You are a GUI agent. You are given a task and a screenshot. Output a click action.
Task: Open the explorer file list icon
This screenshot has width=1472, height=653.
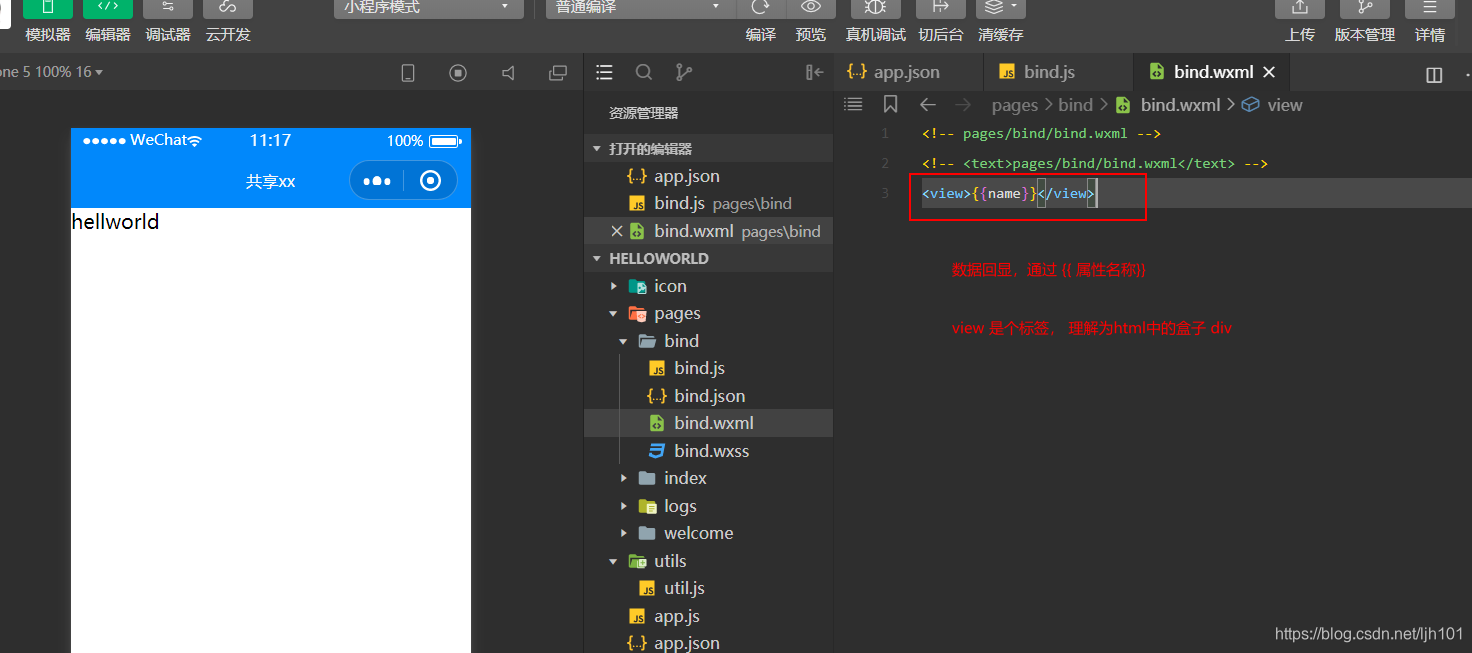coord(604,72)
